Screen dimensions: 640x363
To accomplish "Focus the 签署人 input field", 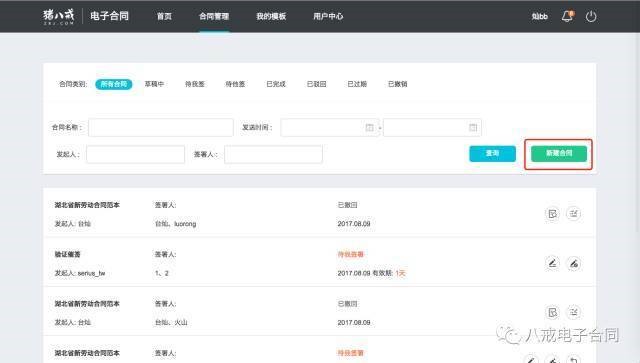I will (273, 154).
